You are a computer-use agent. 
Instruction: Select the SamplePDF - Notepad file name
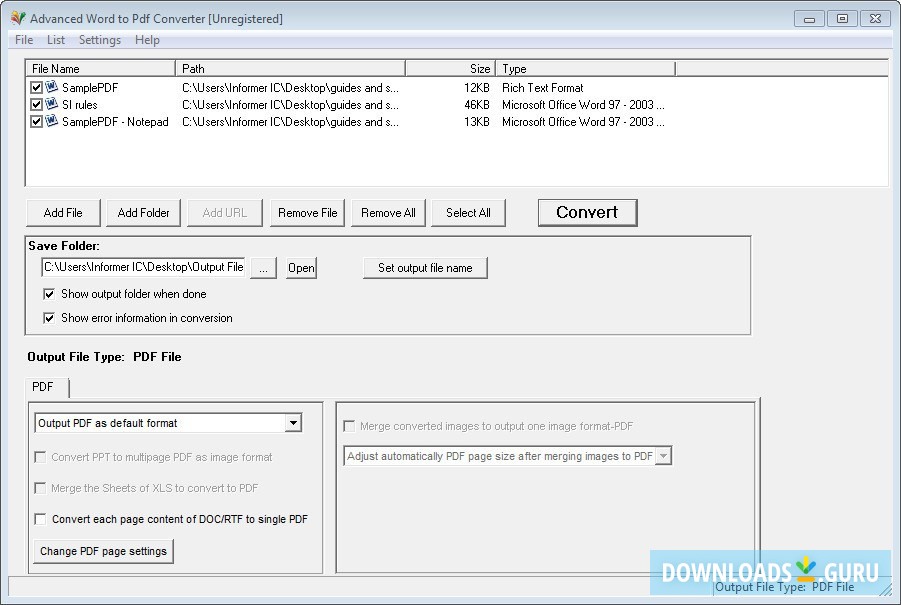(x=115, y=122)
